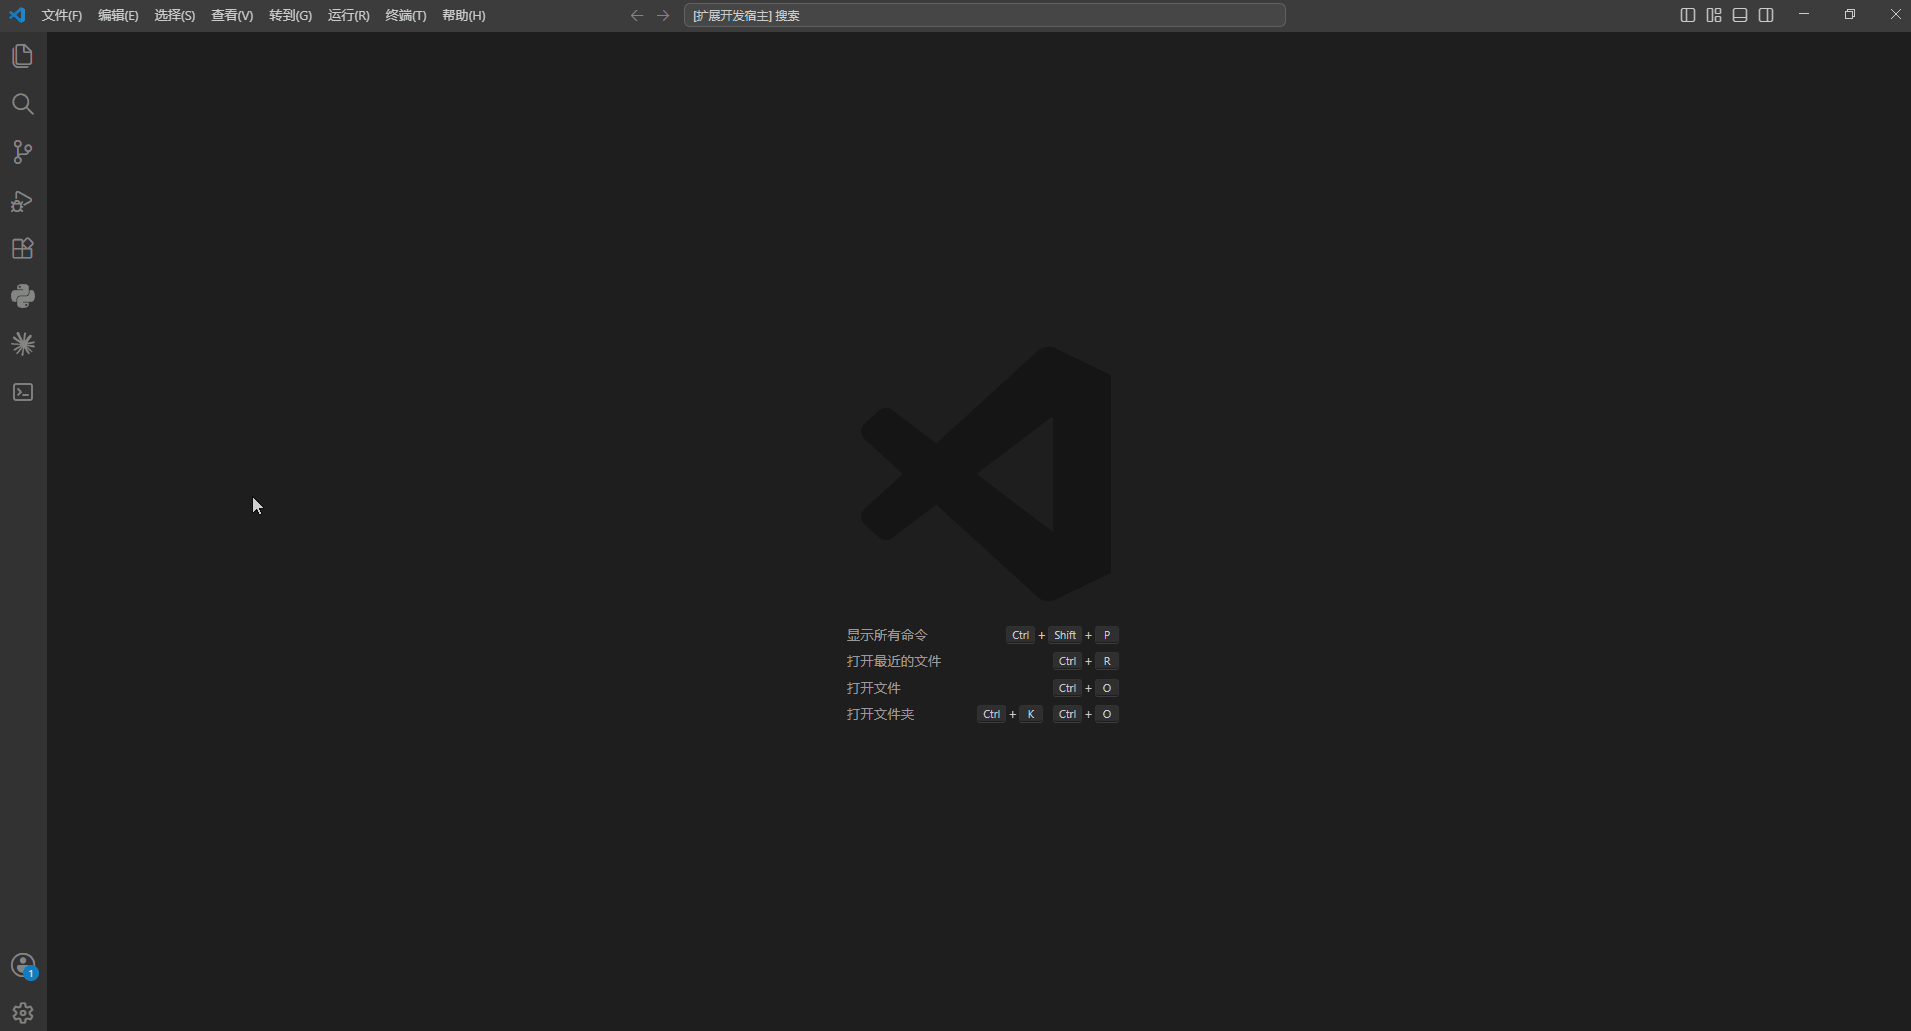Open the terminal icon view in activity bar

click(x=23, y=392)
